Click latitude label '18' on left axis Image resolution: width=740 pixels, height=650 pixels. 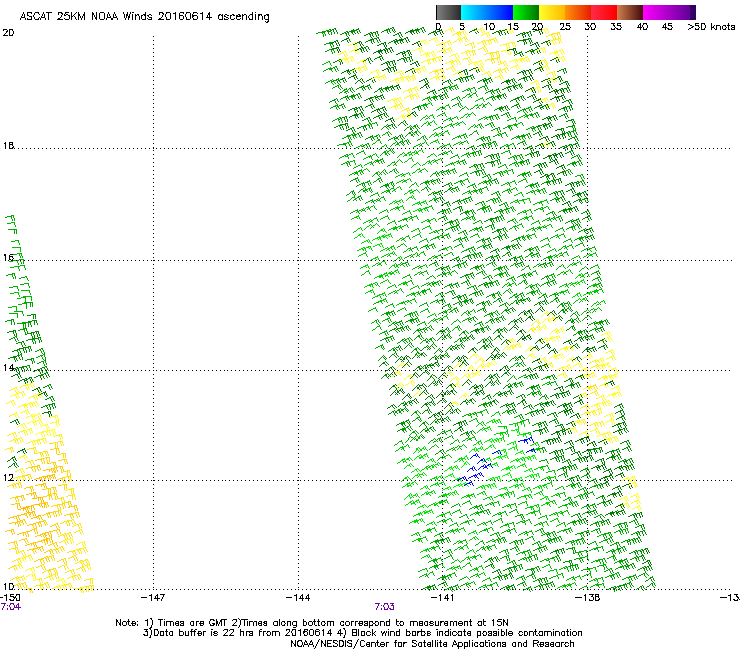[8, 145]
